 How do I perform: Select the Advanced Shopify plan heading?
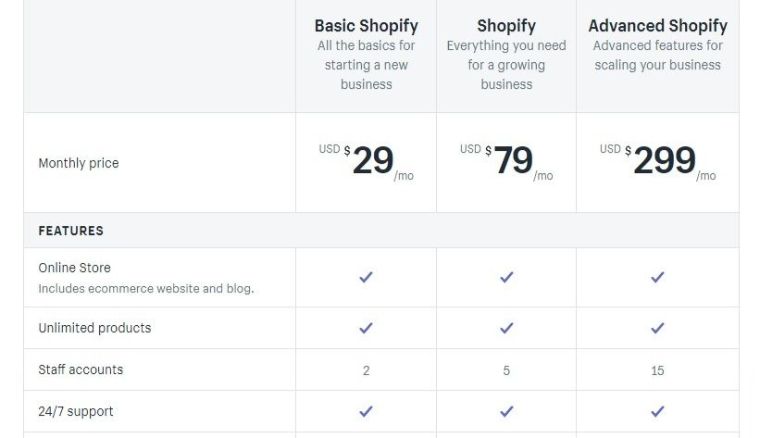[657, 26]
